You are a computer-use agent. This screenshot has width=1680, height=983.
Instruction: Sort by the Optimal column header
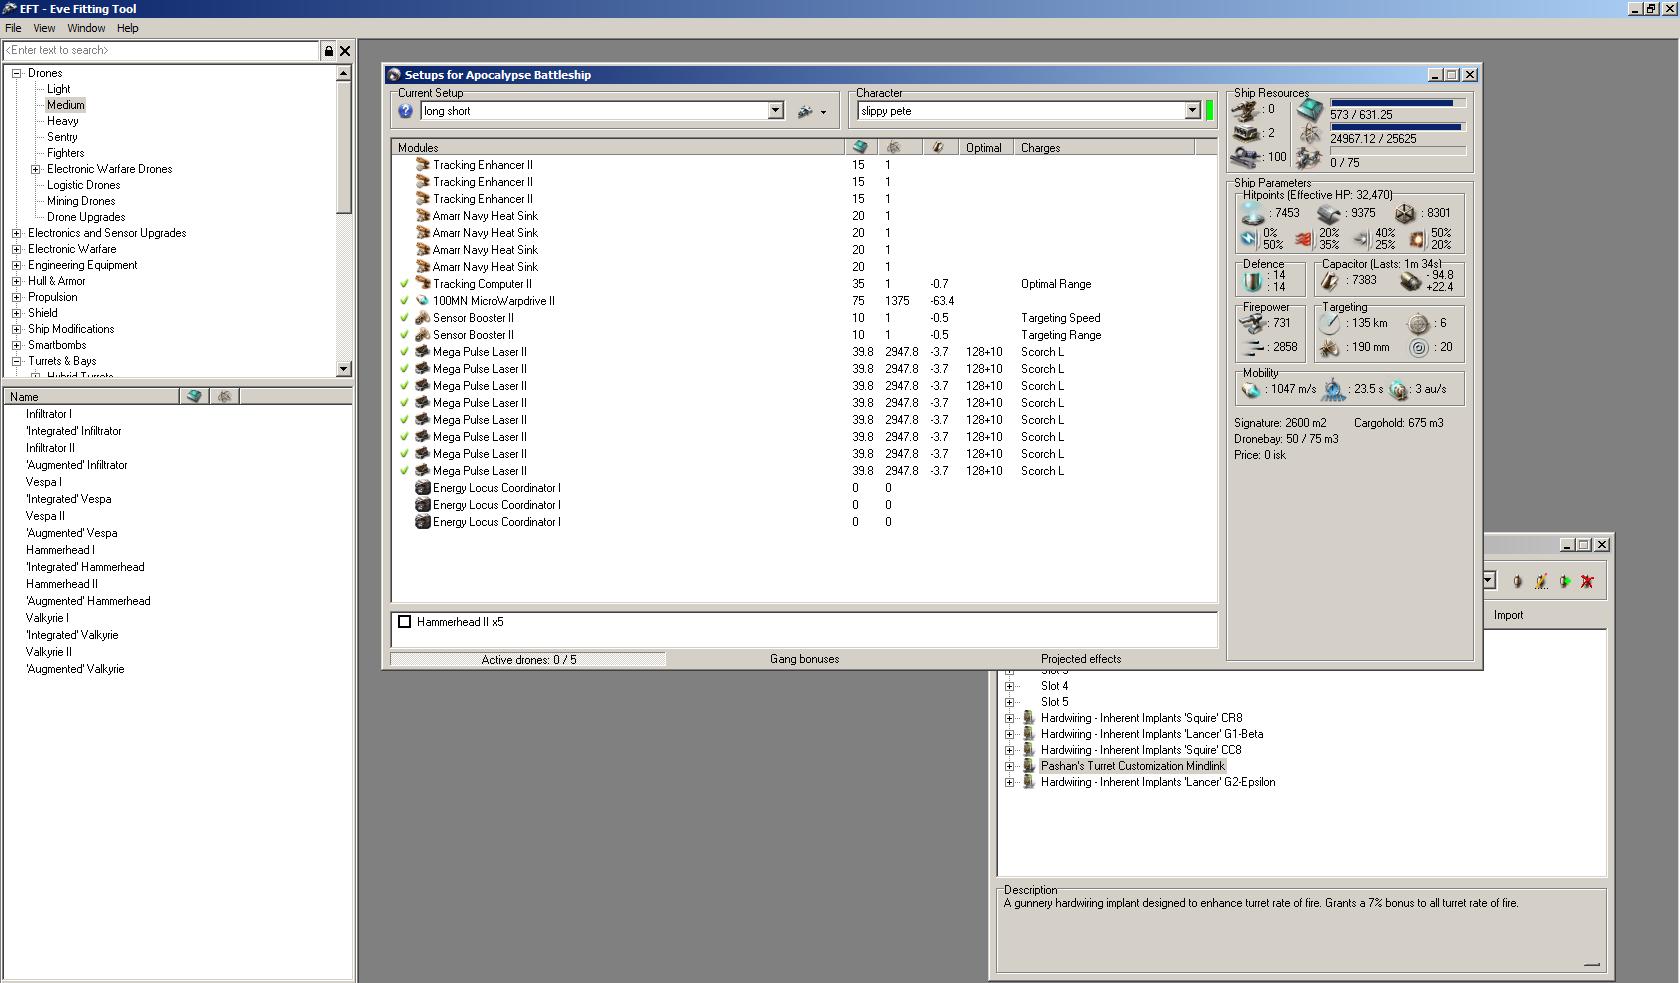pyautogui.click(x=986, y=147)
